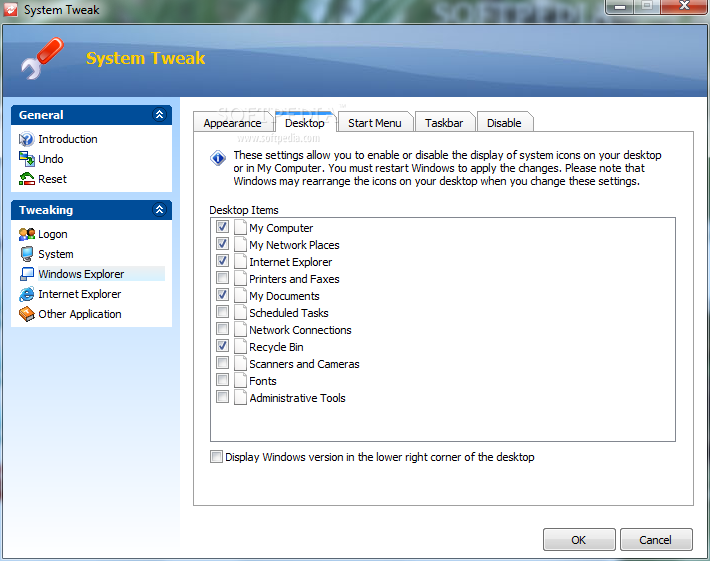Click the Undo link in sidebar
Image resolution: width=710 pixels, height=561 pixels.
(51, 159)
